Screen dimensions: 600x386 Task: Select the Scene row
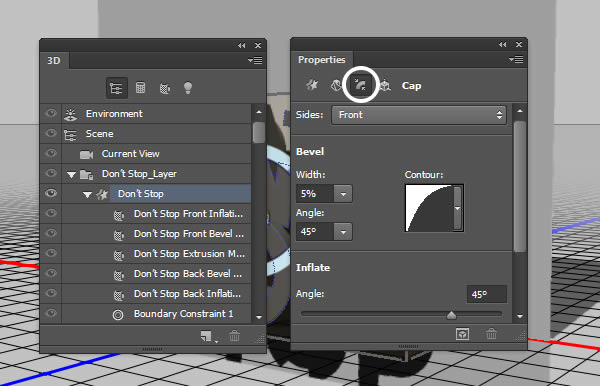tap(157, 134)
